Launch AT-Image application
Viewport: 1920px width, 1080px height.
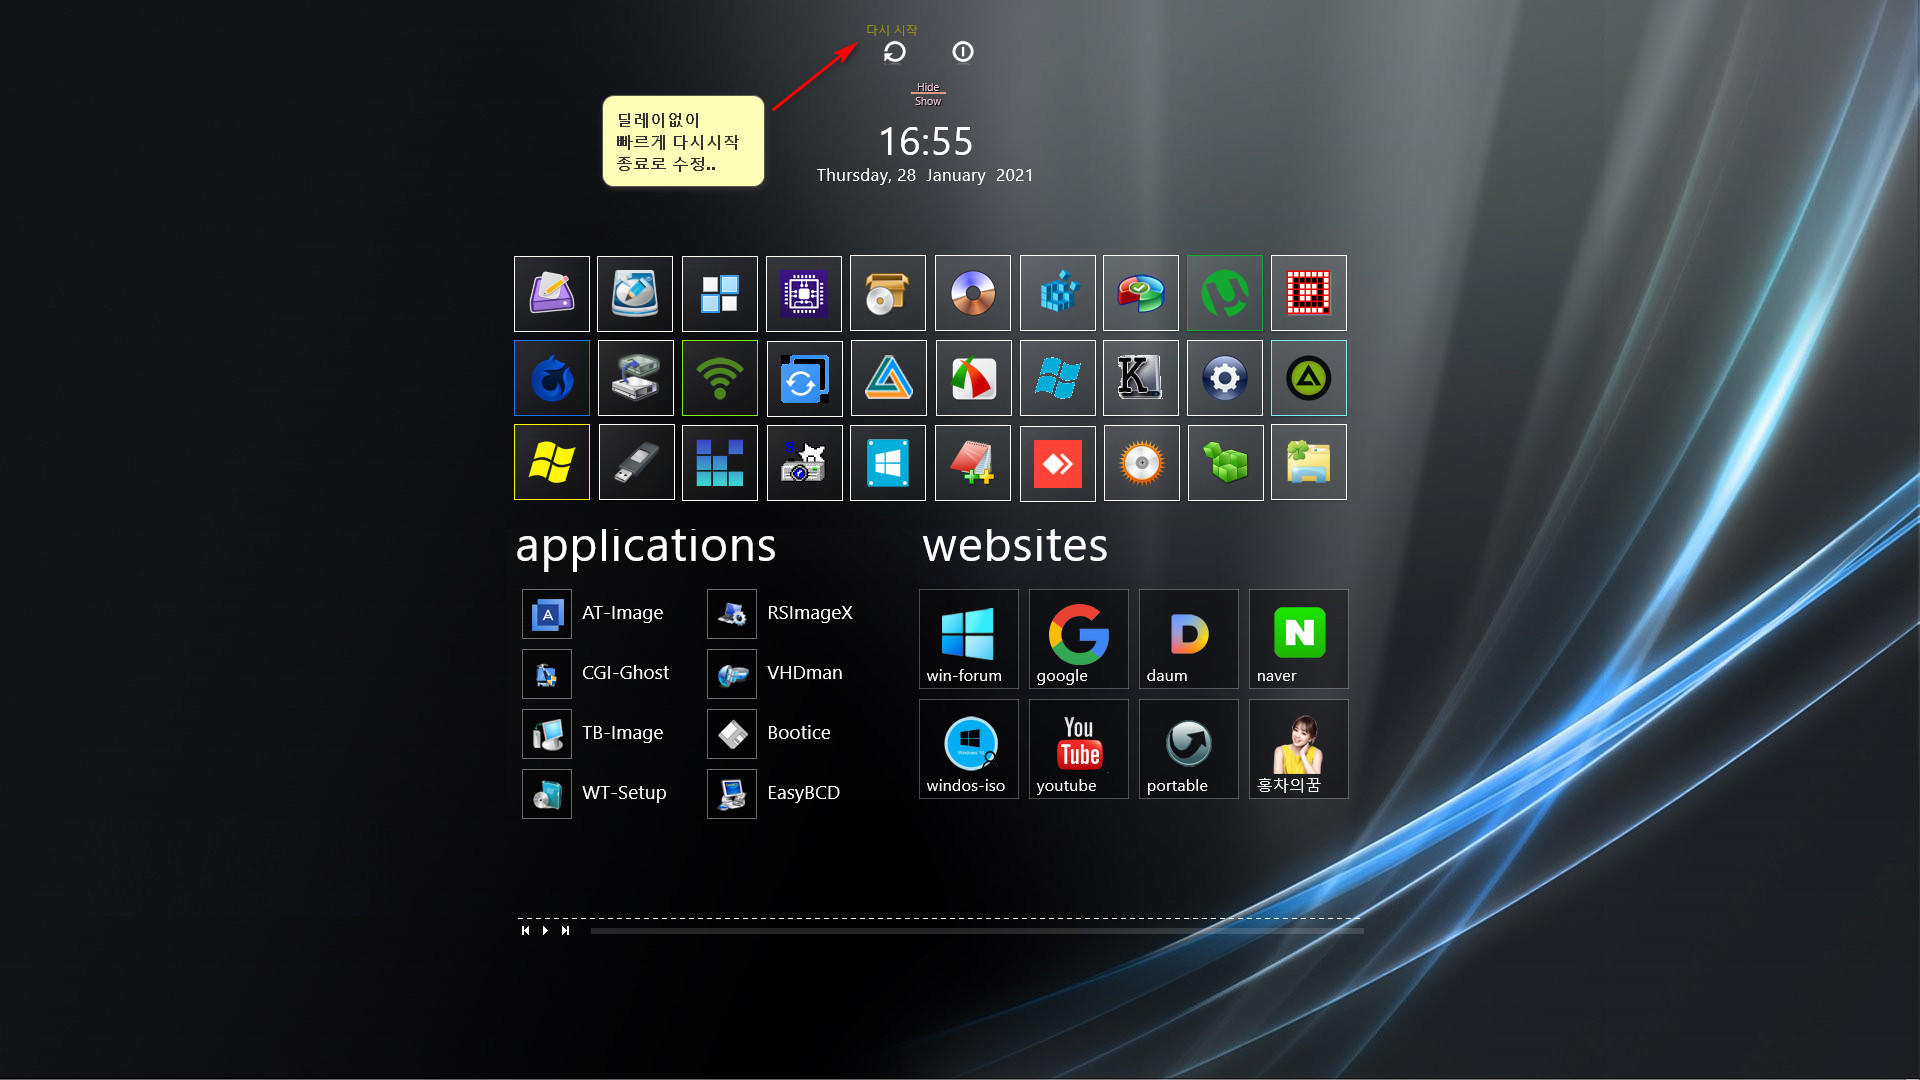tap(593, 613)
